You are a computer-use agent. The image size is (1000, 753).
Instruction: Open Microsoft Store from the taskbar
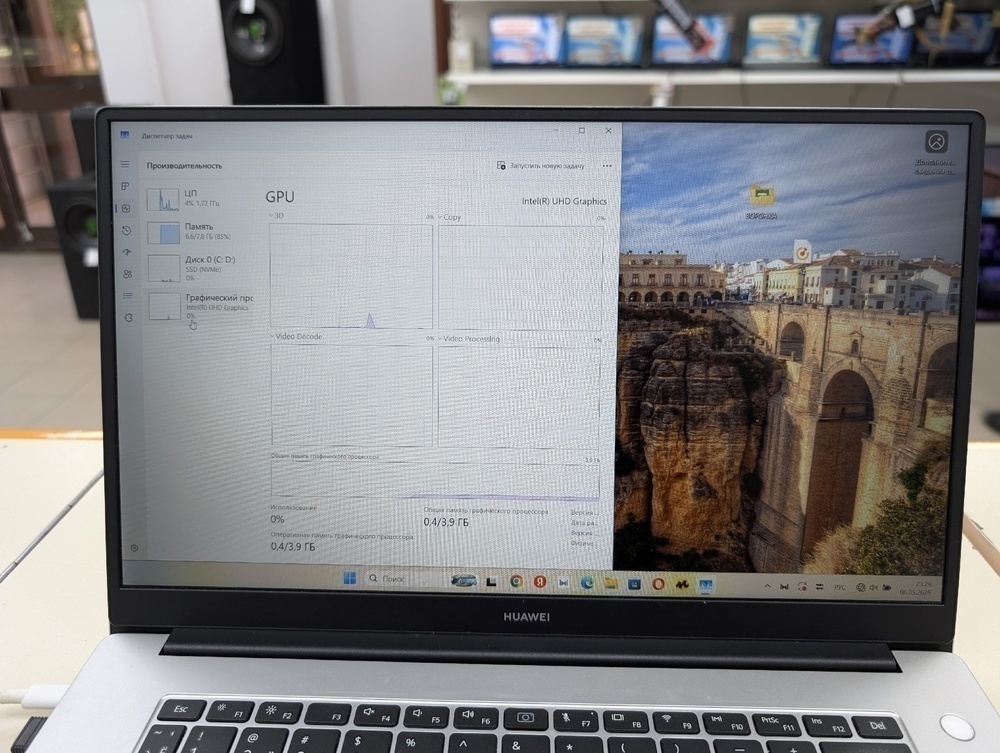pyautogui.click(x=634, y=584)
